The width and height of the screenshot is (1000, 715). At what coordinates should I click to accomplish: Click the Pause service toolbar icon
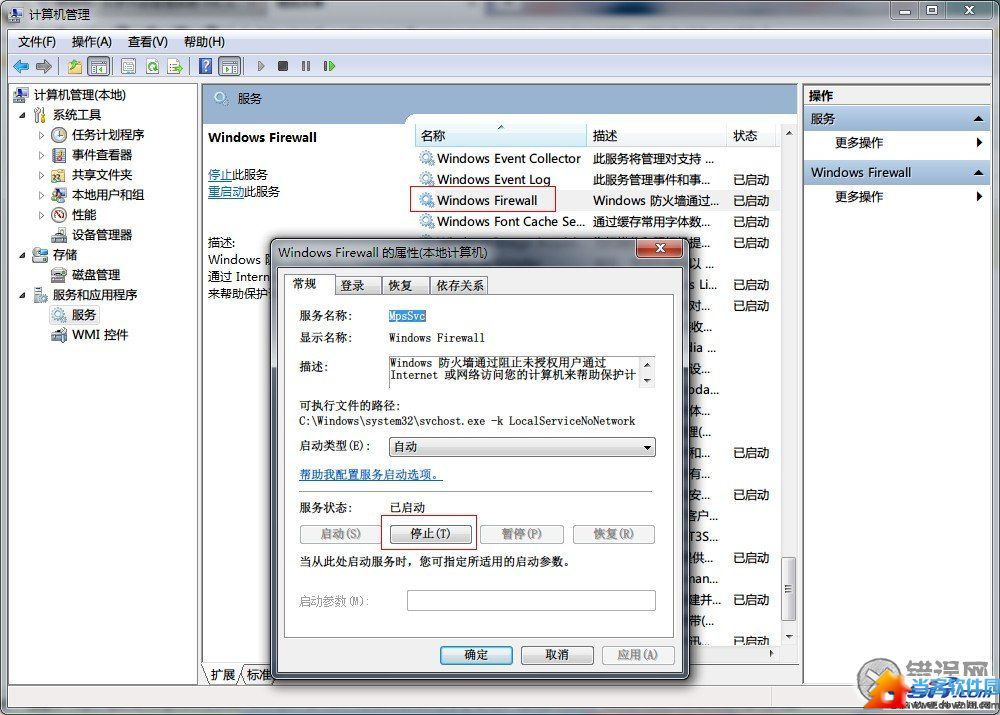306,66
